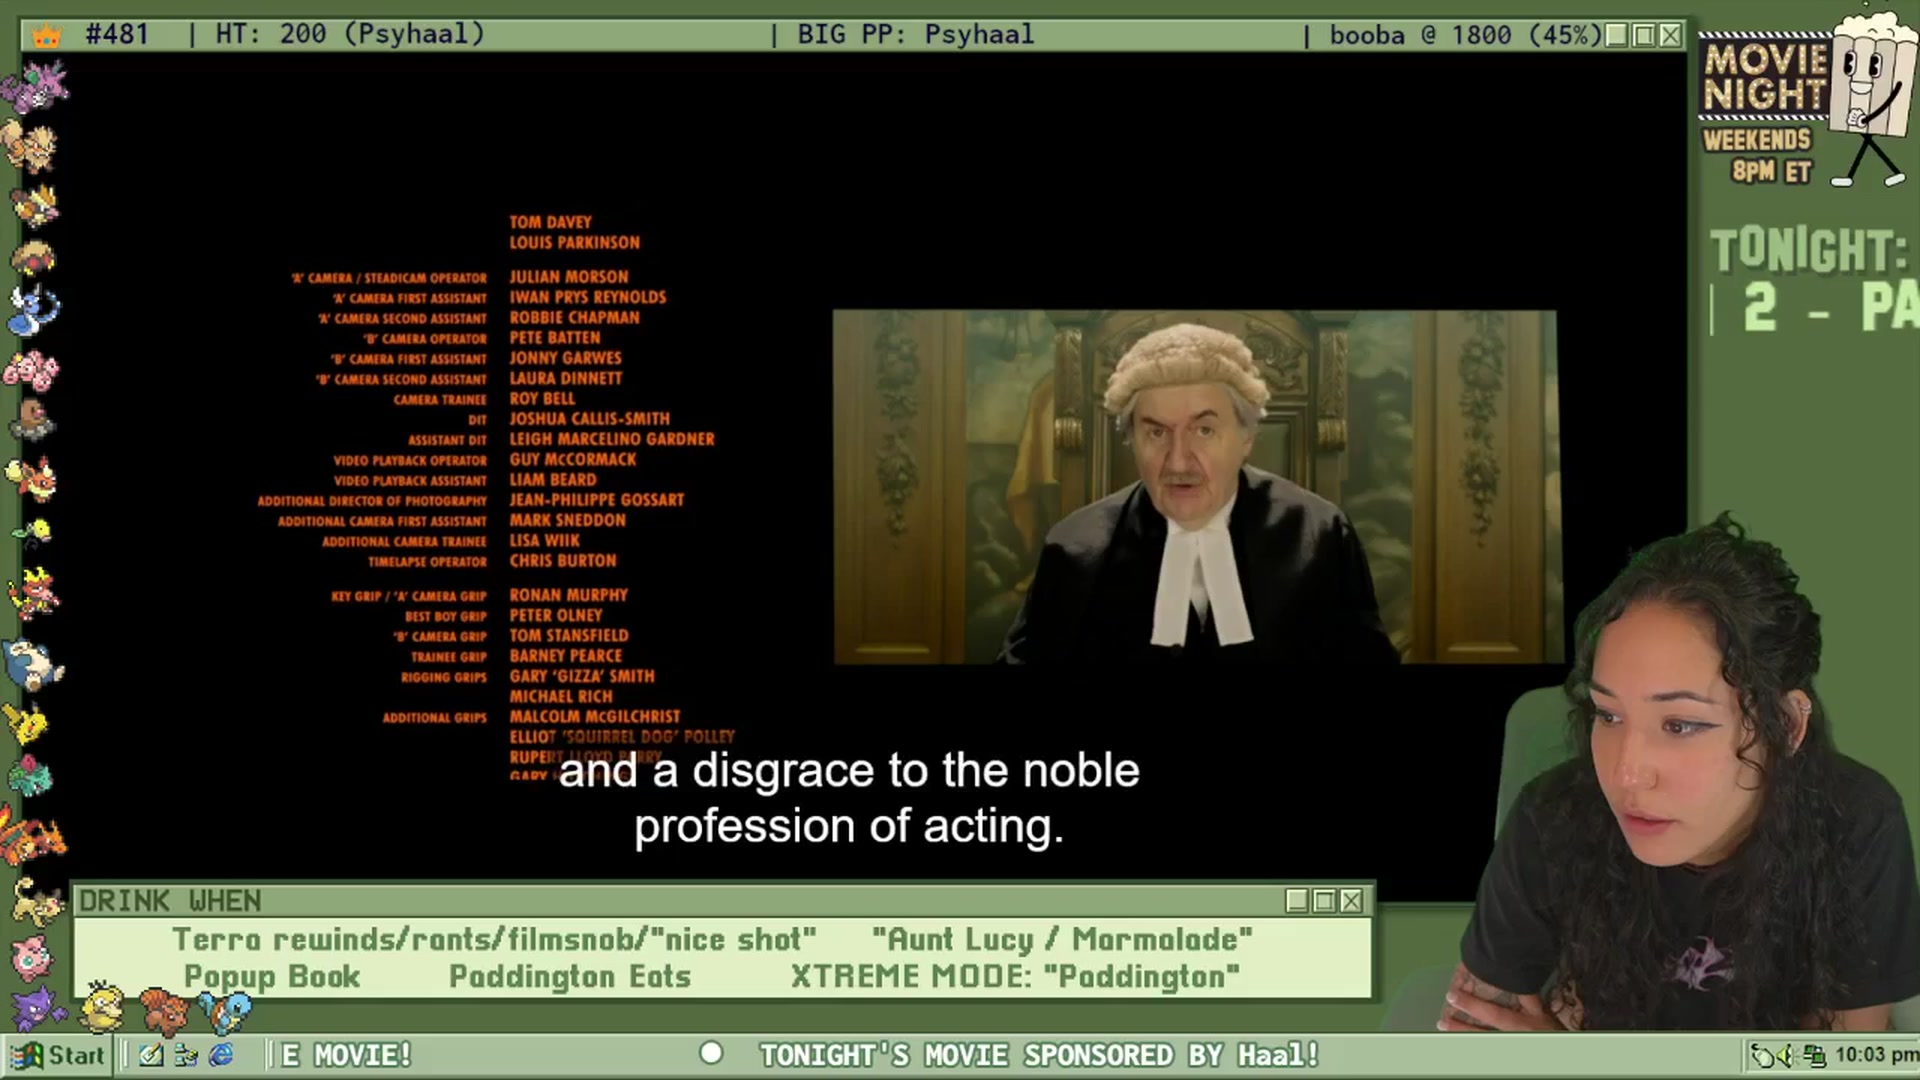Click the network computers tray icon
Viewport: 1920px width, 1080px height.
1815,1055
